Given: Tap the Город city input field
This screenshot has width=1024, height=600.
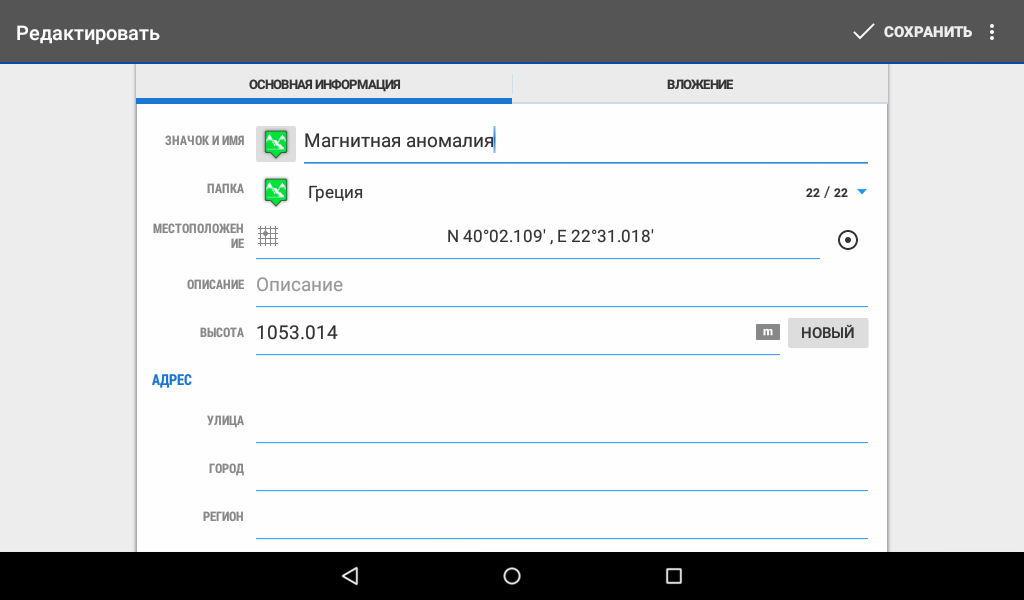Looking at the screenshot, I should [x=560, y=471].
